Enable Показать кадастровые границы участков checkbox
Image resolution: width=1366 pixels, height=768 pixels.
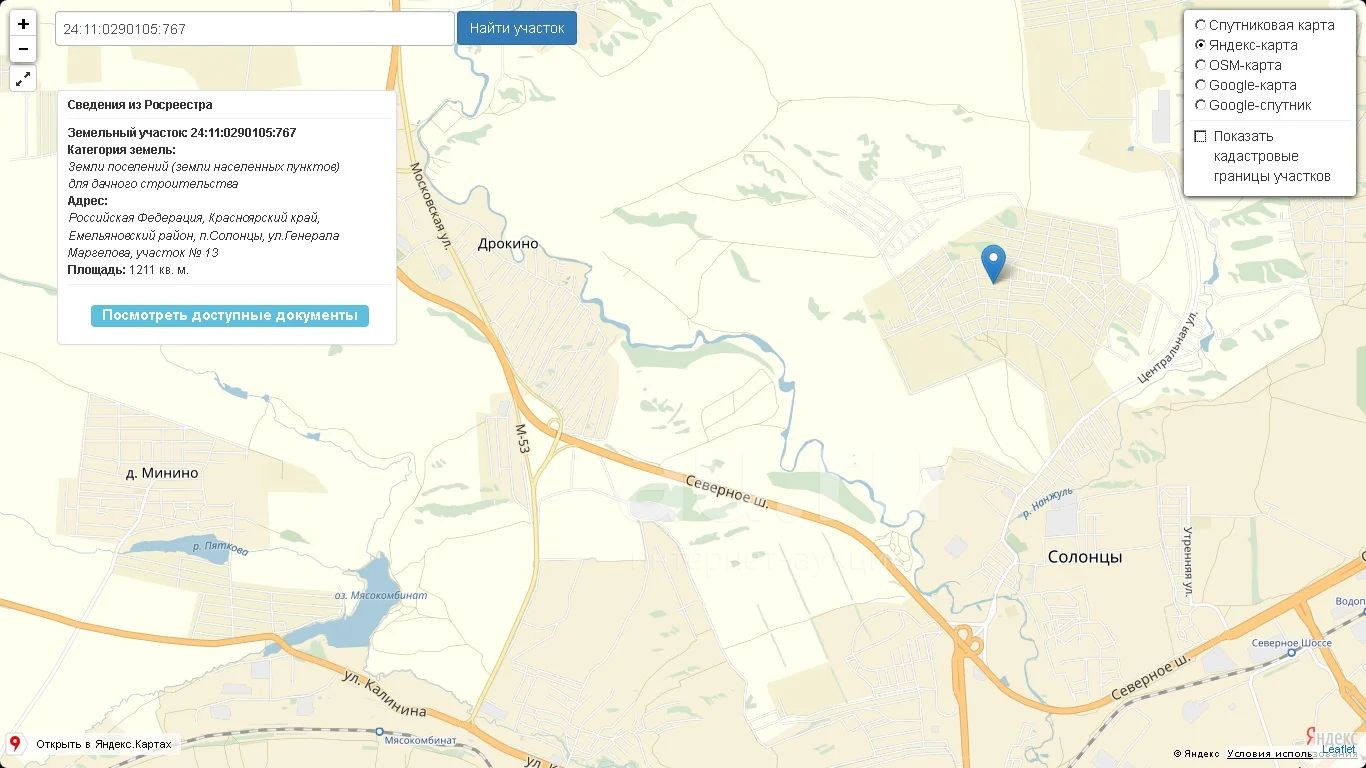tap(1201, 136)
